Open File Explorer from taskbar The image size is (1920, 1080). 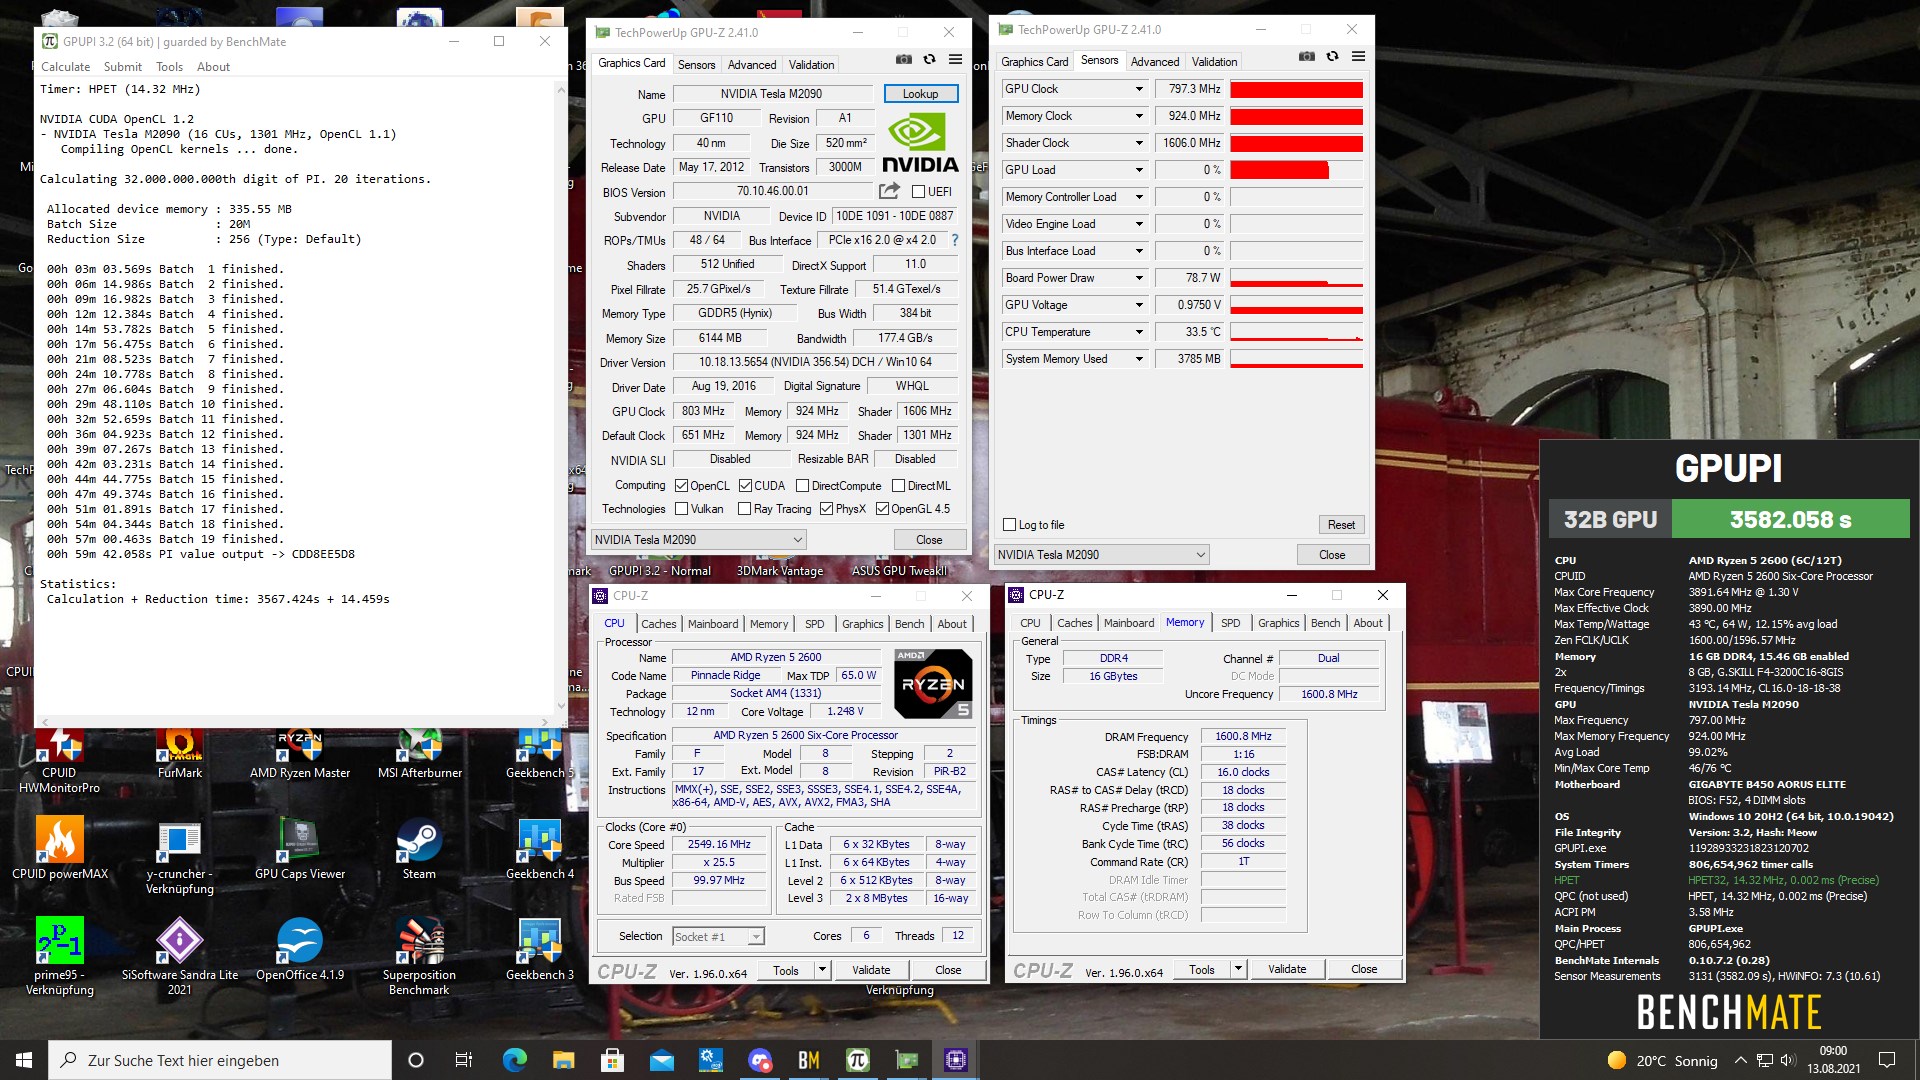[563, 1060]
